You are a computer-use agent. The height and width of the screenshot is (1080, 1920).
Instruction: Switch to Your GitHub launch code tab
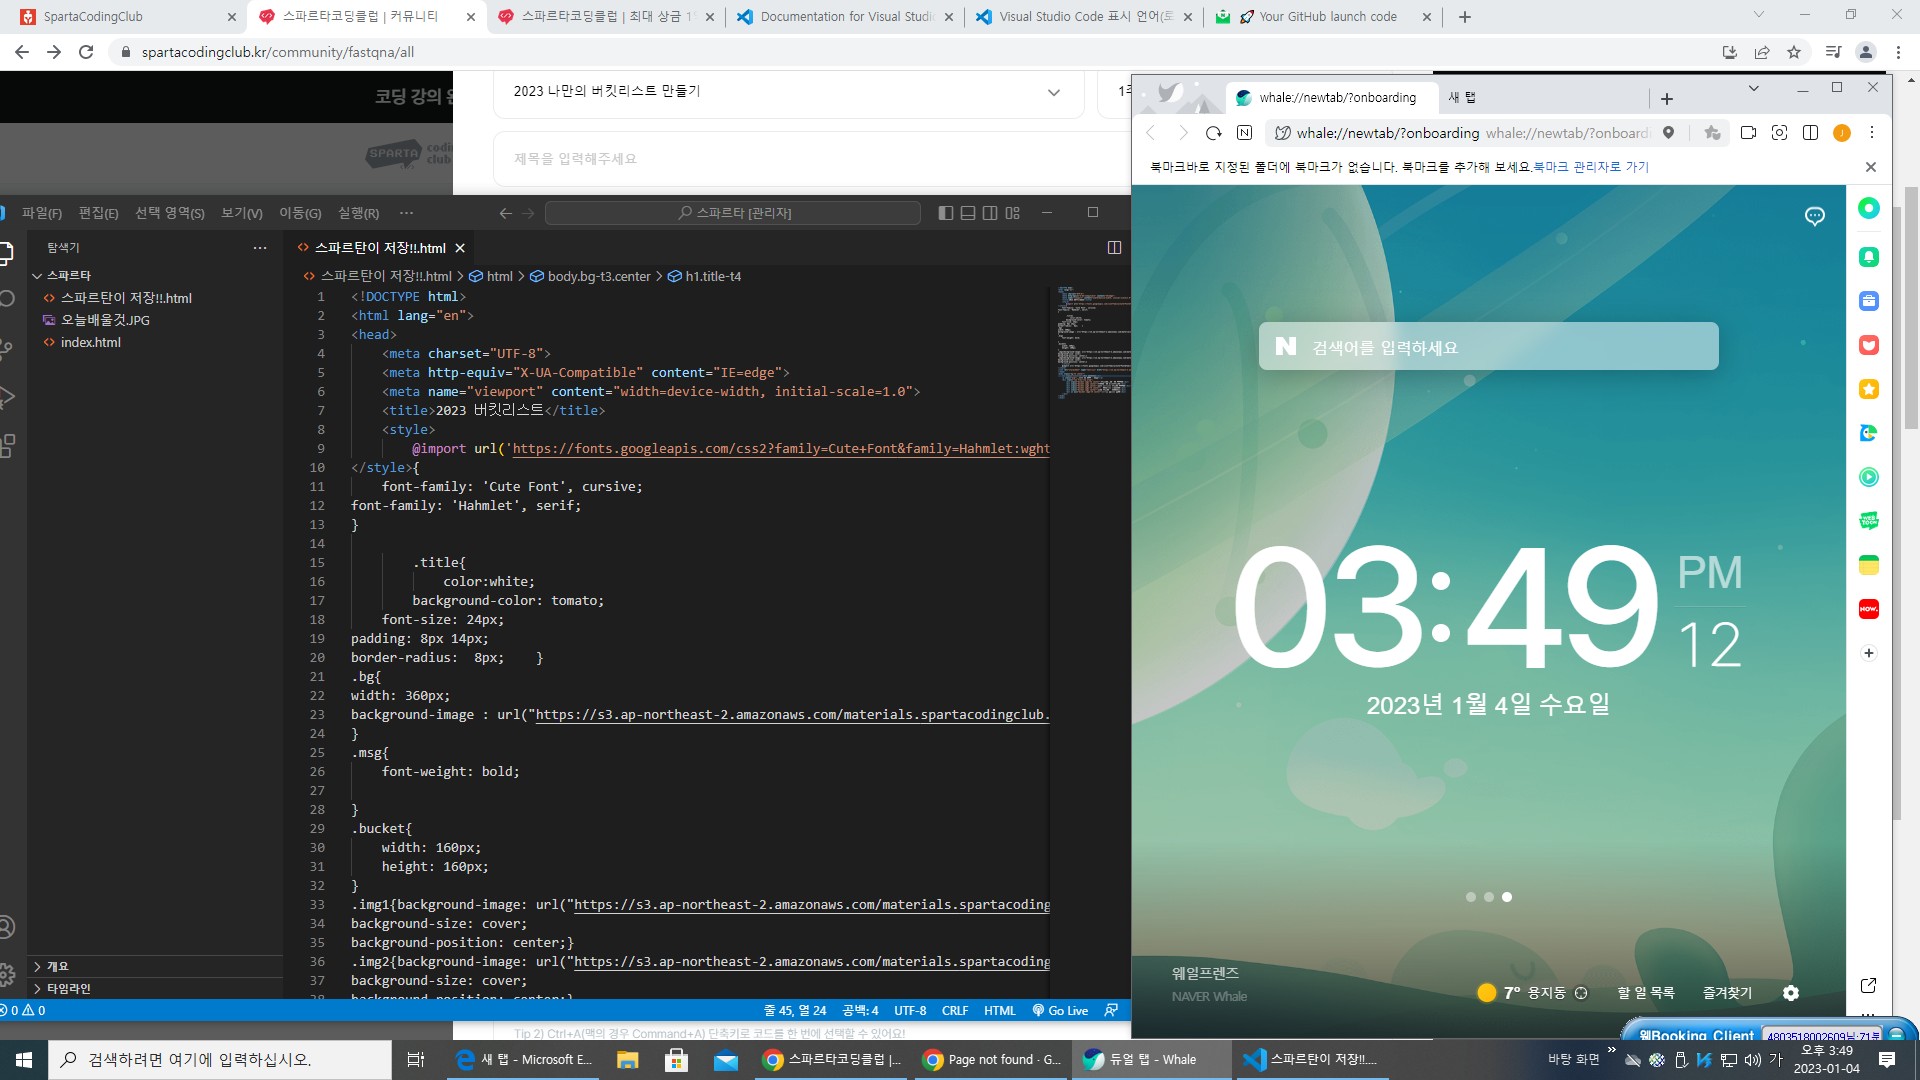pyautogui.click(x=1322, y=17)
